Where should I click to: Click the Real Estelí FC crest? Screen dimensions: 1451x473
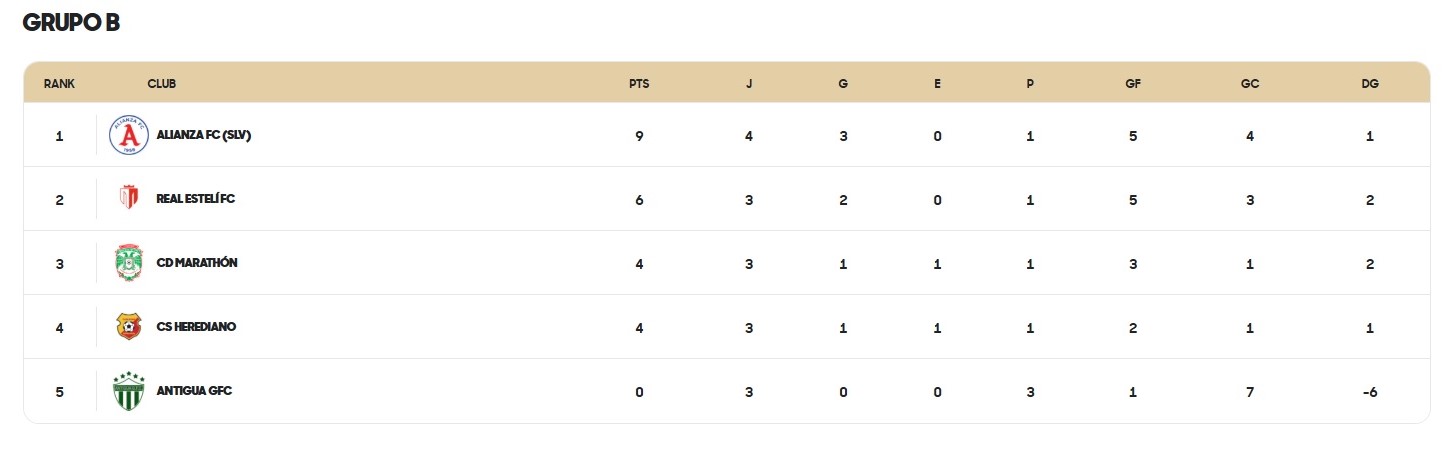click(128, 199)
